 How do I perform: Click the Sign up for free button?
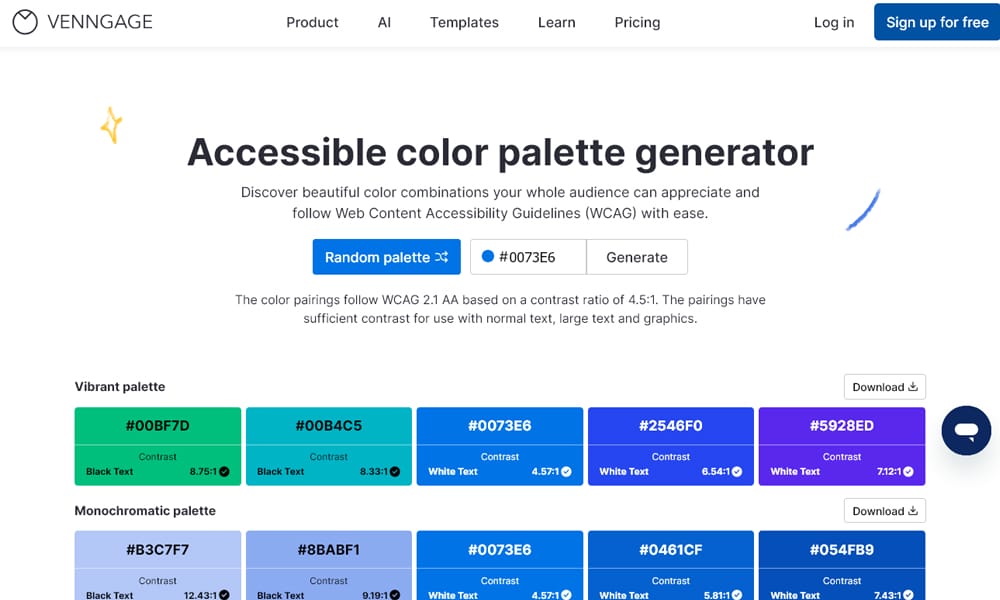pos(936,21)
